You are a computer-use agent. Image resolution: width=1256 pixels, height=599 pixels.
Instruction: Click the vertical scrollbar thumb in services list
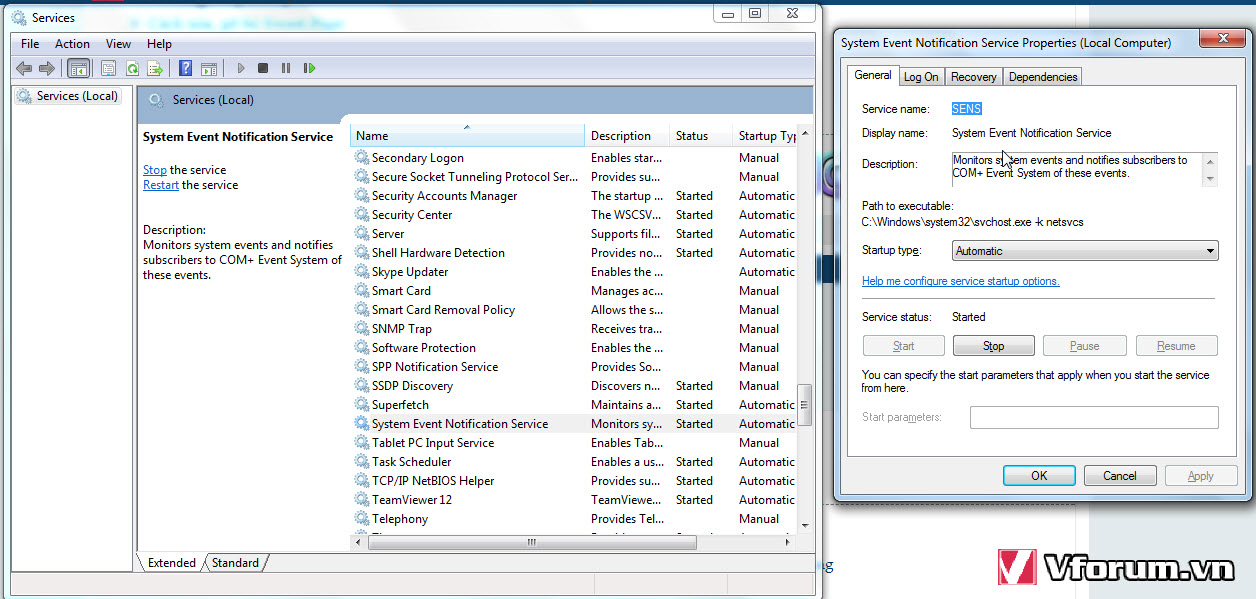tap(804, 405)
